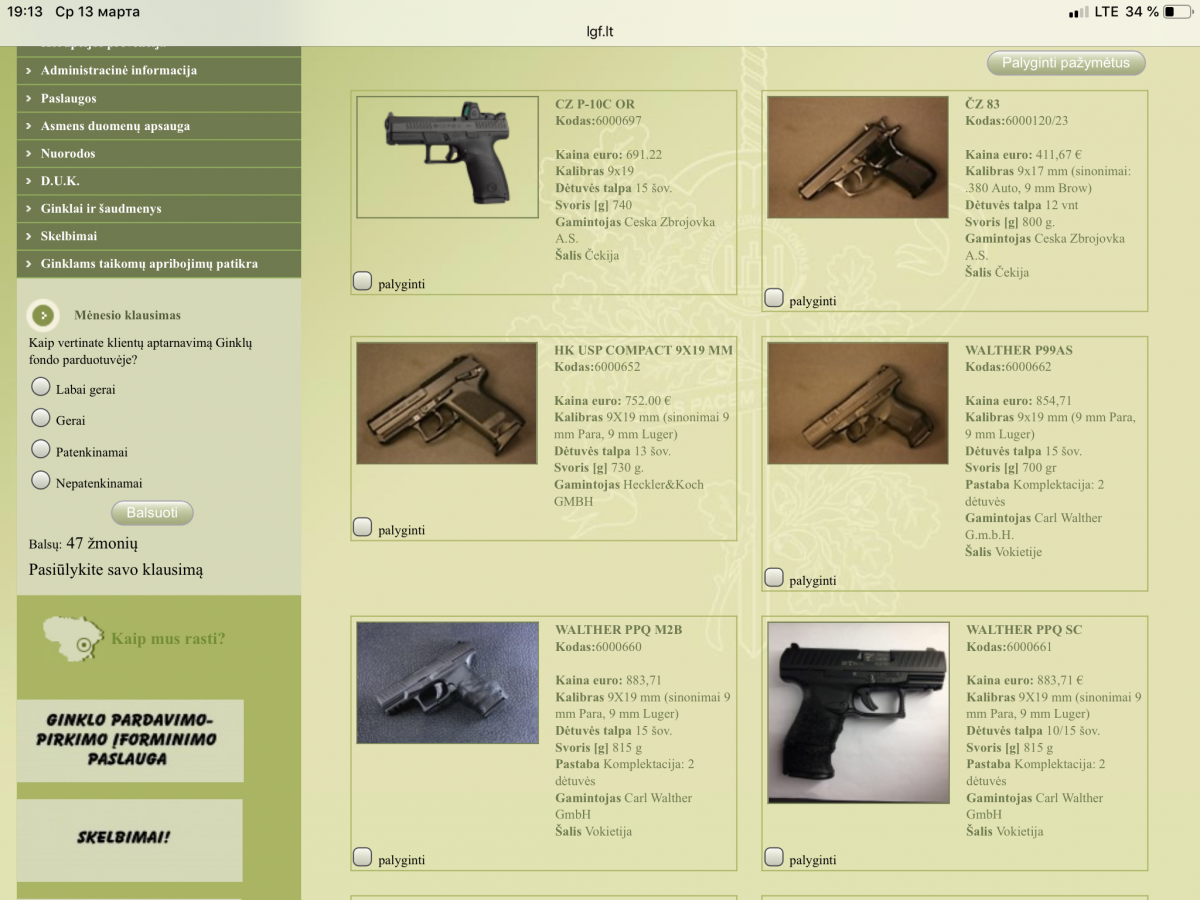
Task: Click the cellular signal bars icon
Action: point(1078,12)
